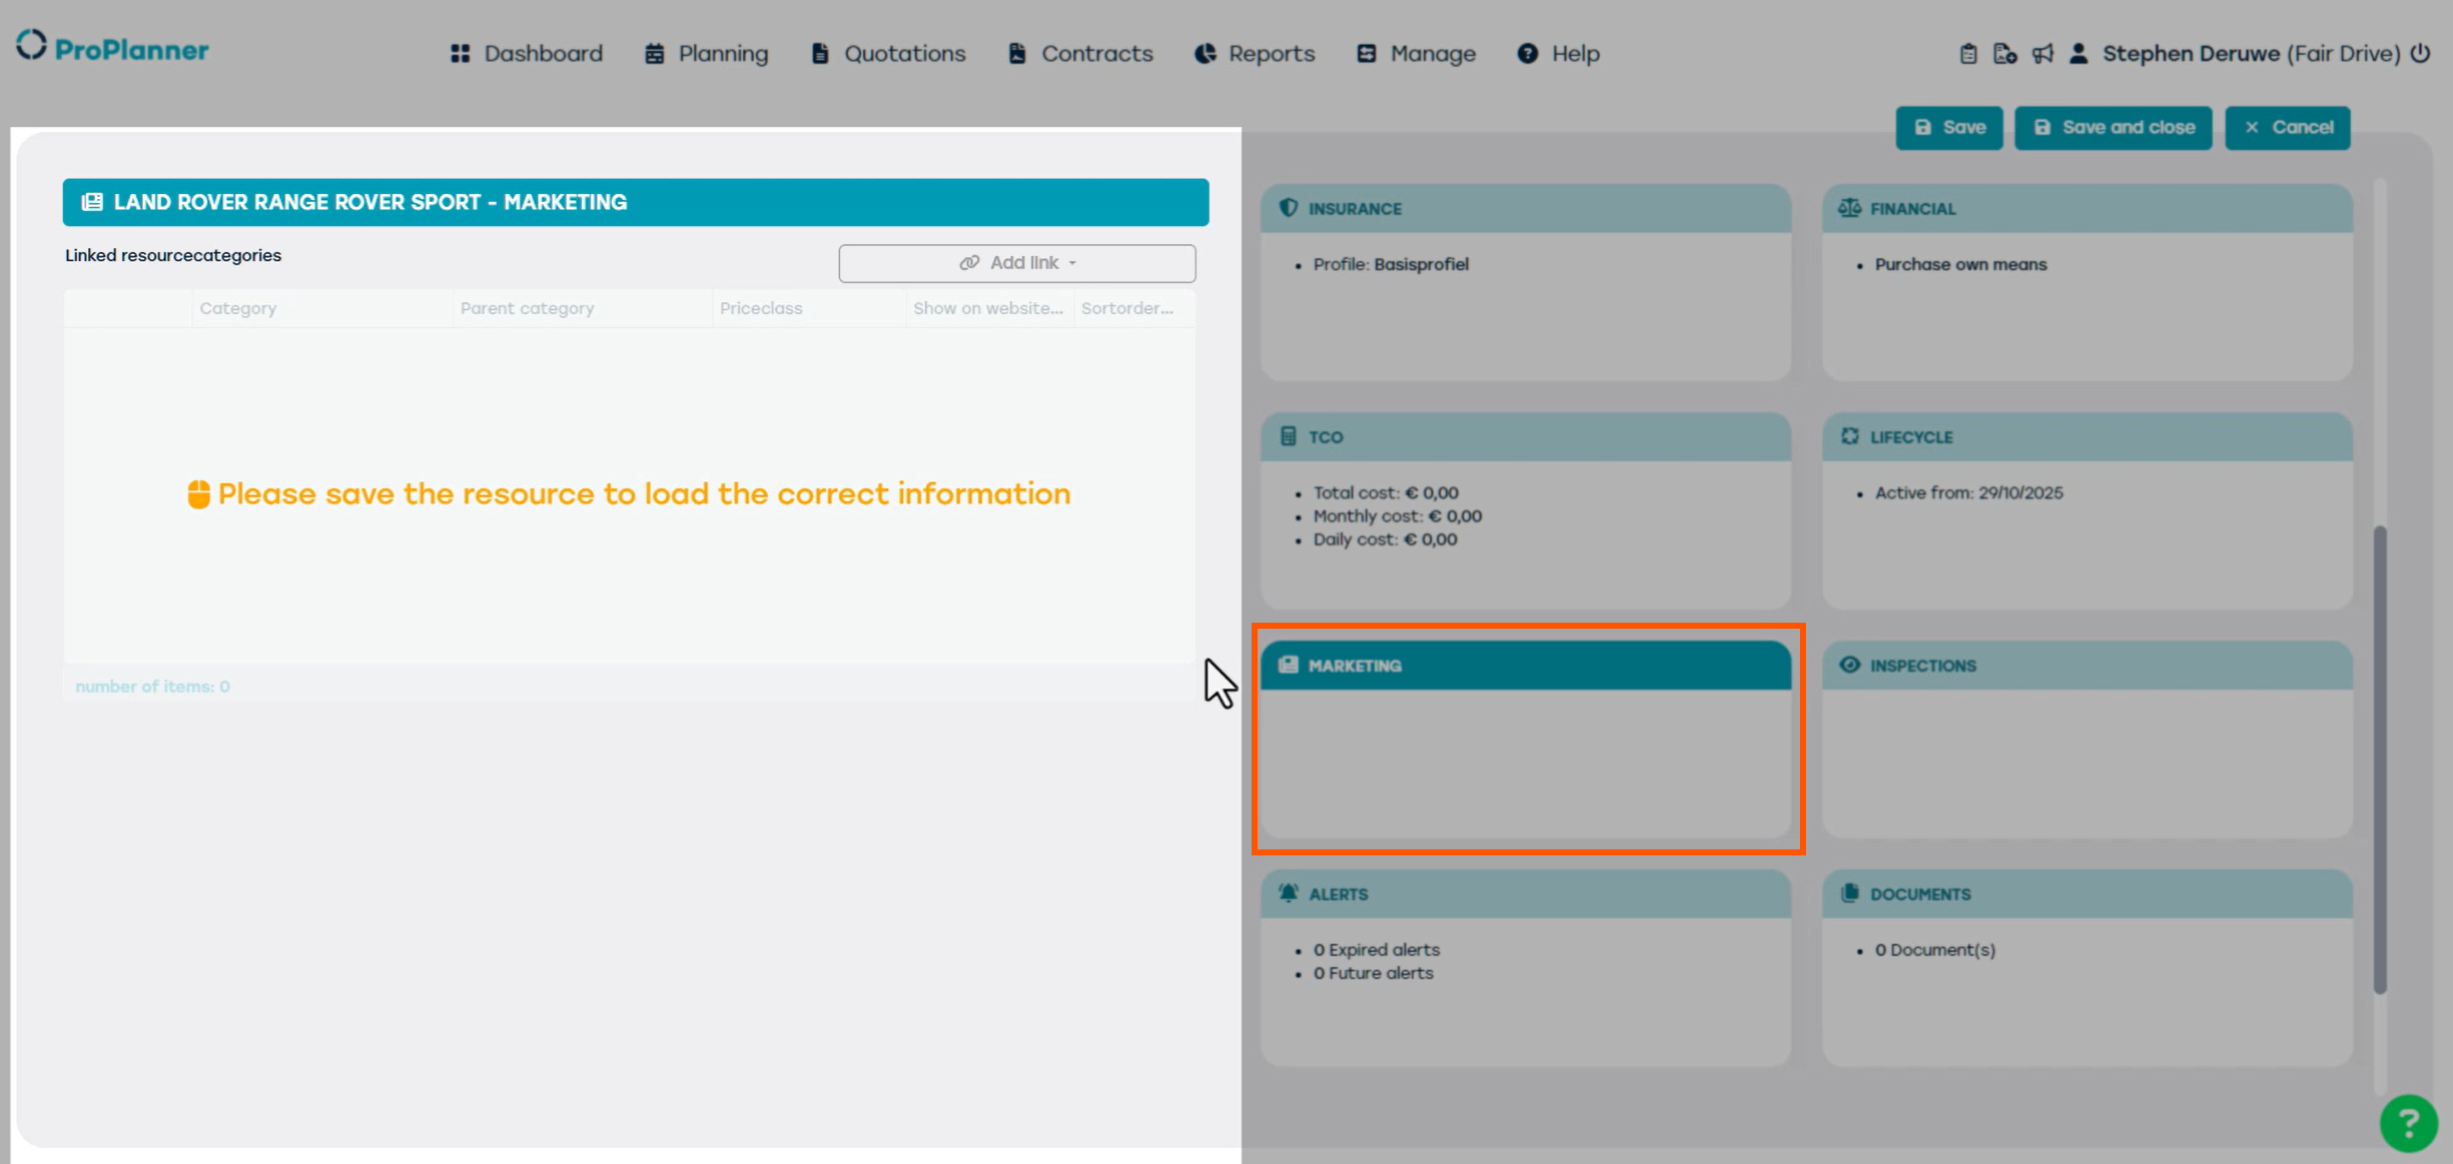The image size is (2453, 1164).
Task: Click the power logout icon
Action: pyautogui.click(x=2420, y=54)
